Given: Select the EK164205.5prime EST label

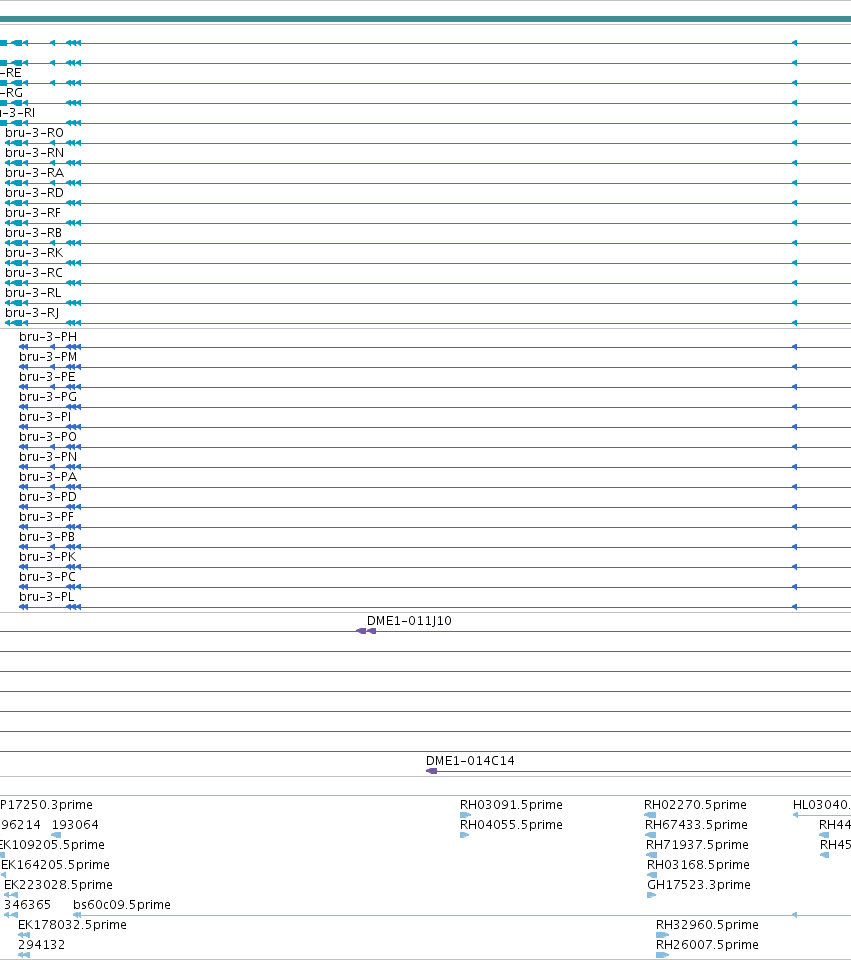Looking at the screenshot, I should 55,865.
